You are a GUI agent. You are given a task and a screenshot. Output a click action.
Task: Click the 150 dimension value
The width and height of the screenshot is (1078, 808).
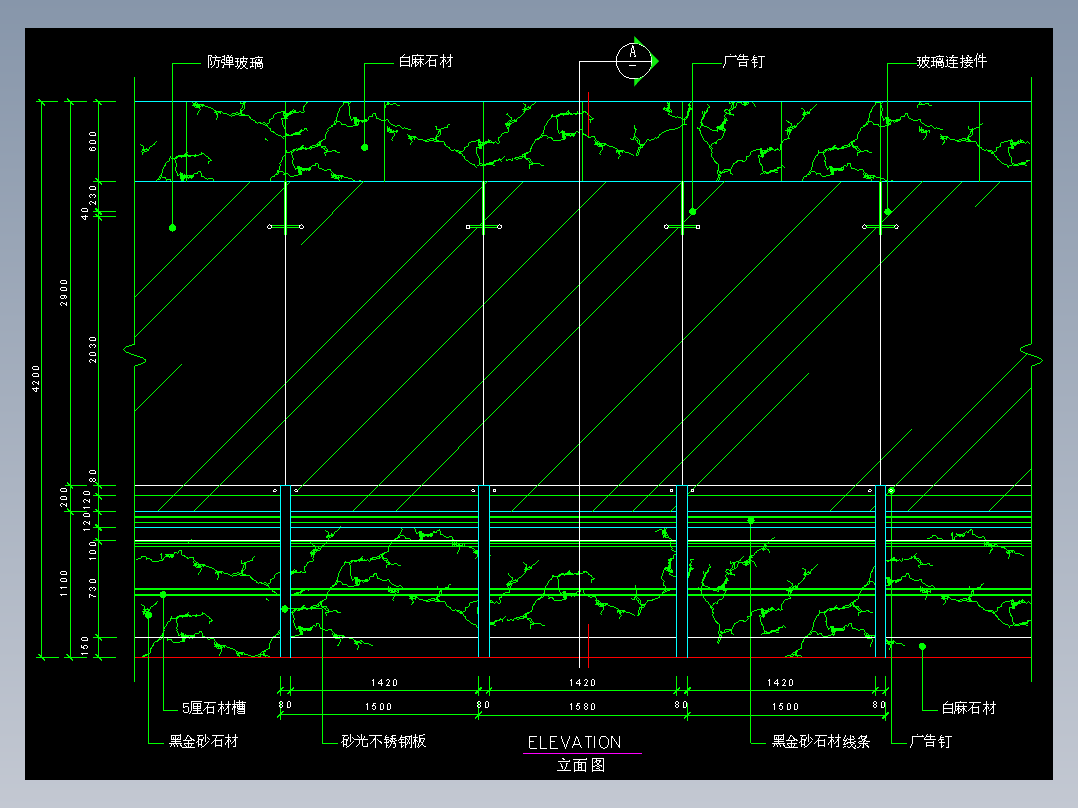(85, 646)
